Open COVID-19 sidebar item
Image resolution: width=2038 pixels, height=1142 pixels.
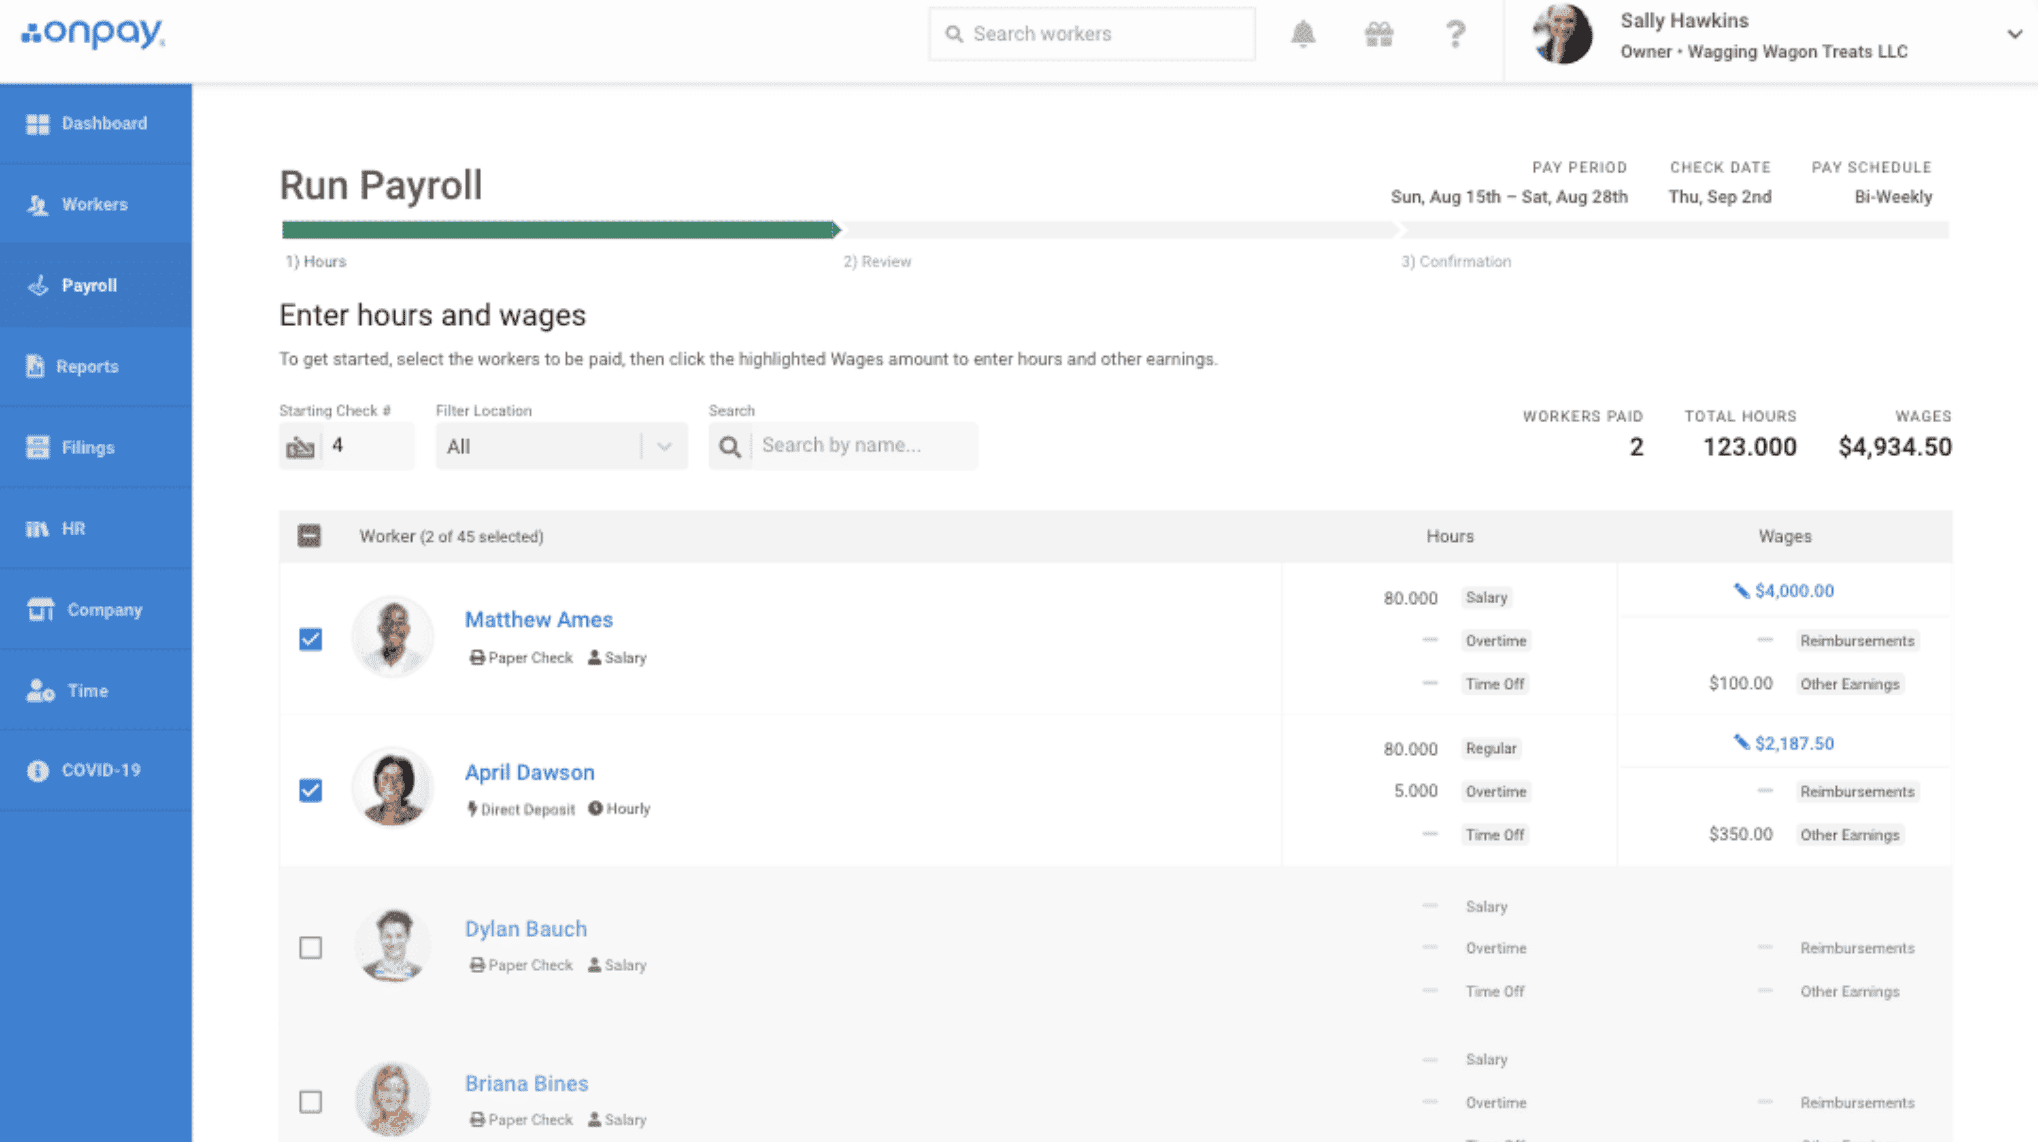coord(100,770)
